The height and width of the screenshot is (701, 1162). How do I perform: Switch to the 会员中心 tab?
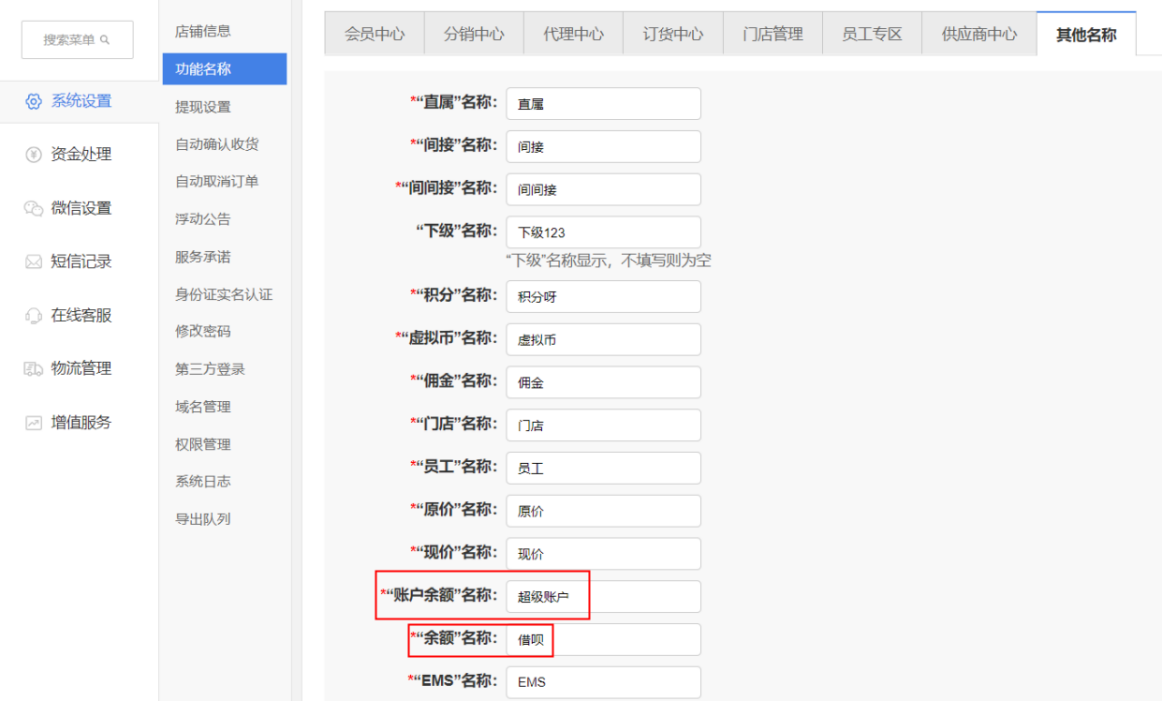[x=375, y=34]
